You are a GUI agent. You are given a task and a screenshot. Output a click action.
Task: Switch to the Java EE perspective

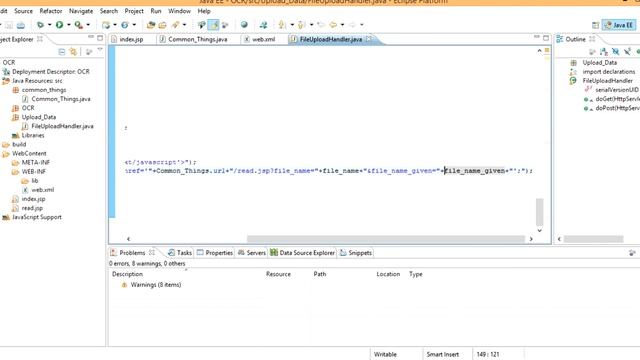pyautogui.click(x=618, y=25)
